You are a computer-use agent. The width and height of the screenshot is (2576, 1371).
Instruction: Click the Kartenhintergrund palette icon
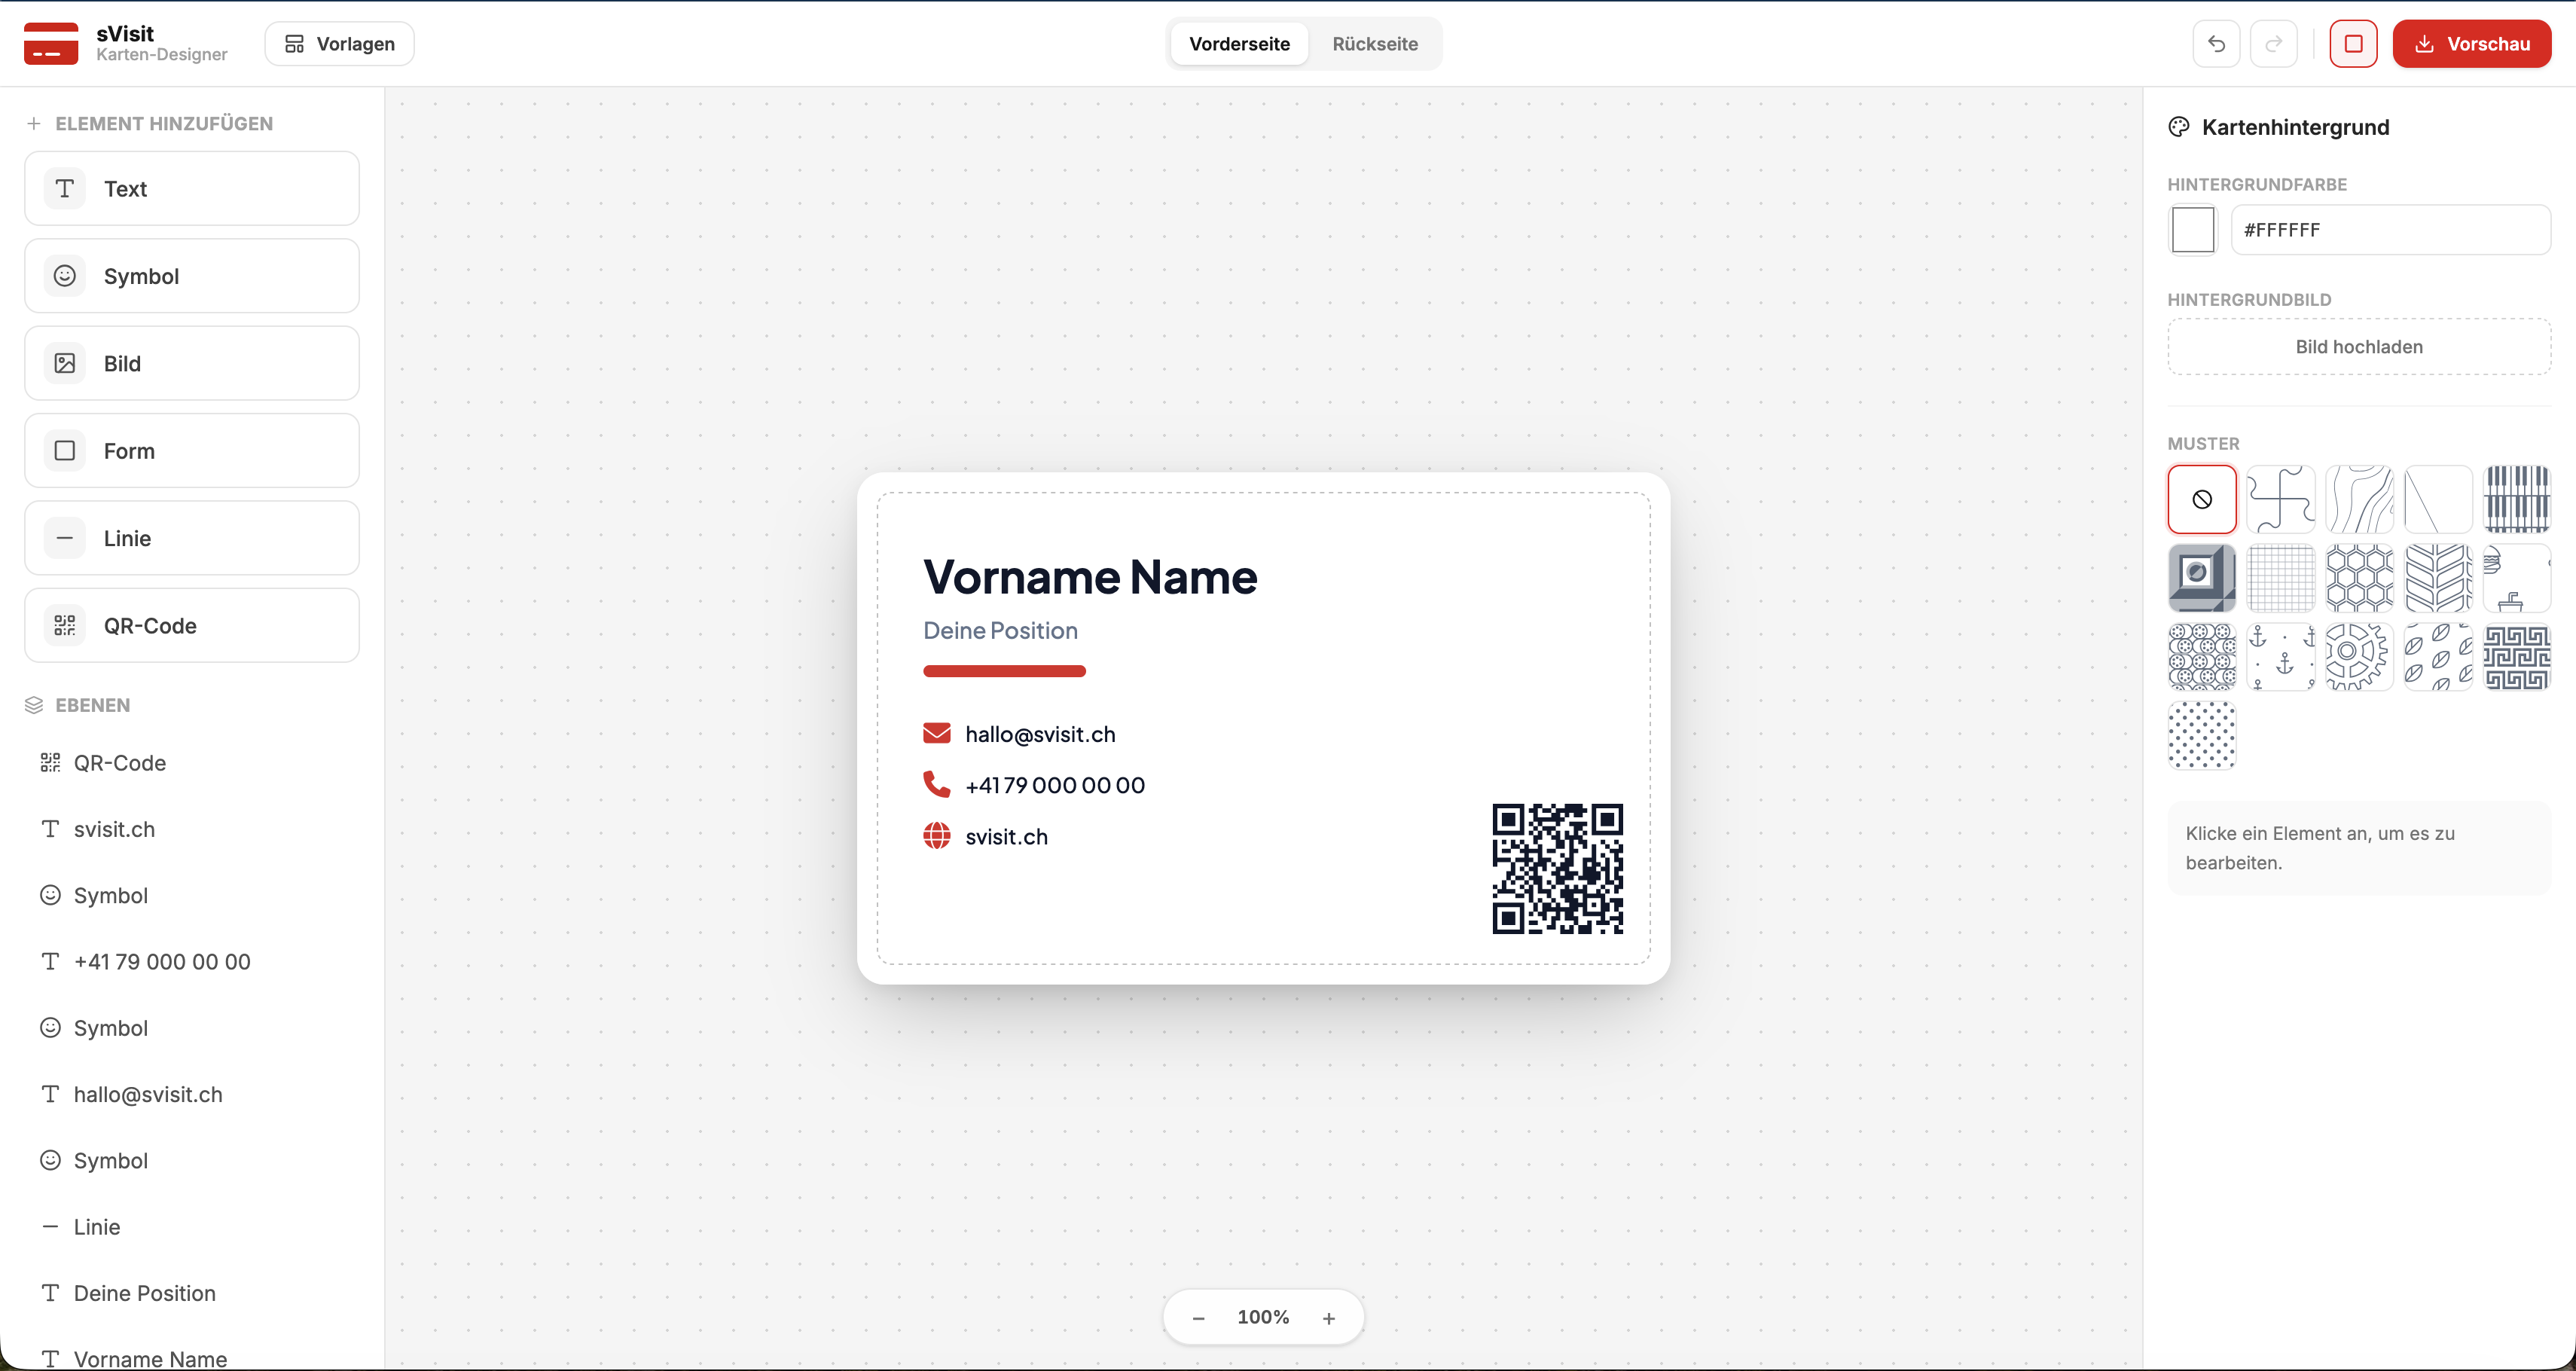tap(2179, 127)
